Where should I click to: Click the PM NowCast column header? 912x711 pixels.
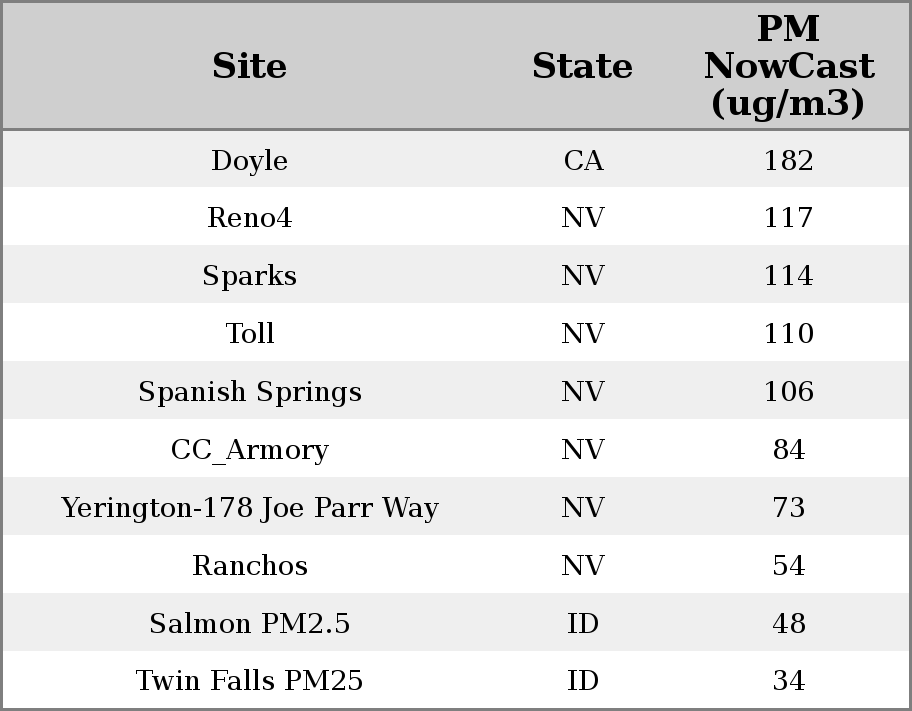(788, 66)
